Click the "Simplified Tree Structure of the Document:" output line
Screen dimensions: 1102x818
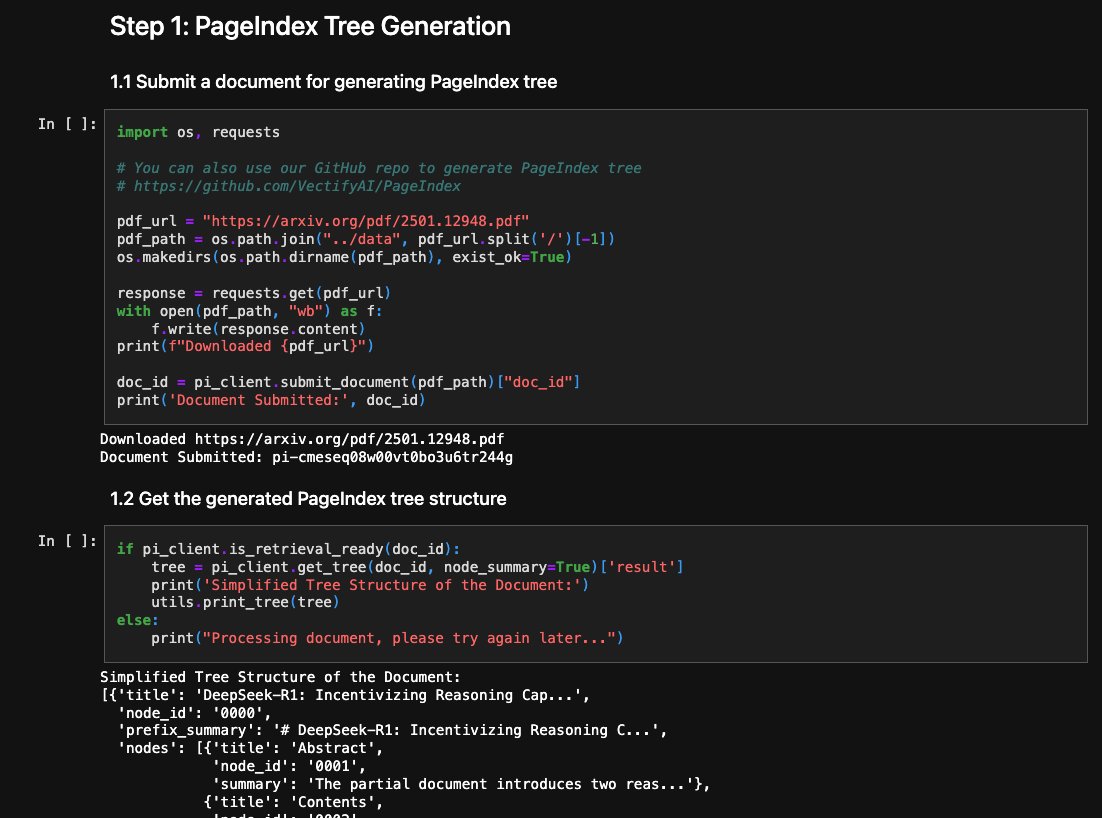(x=279, y=677)
